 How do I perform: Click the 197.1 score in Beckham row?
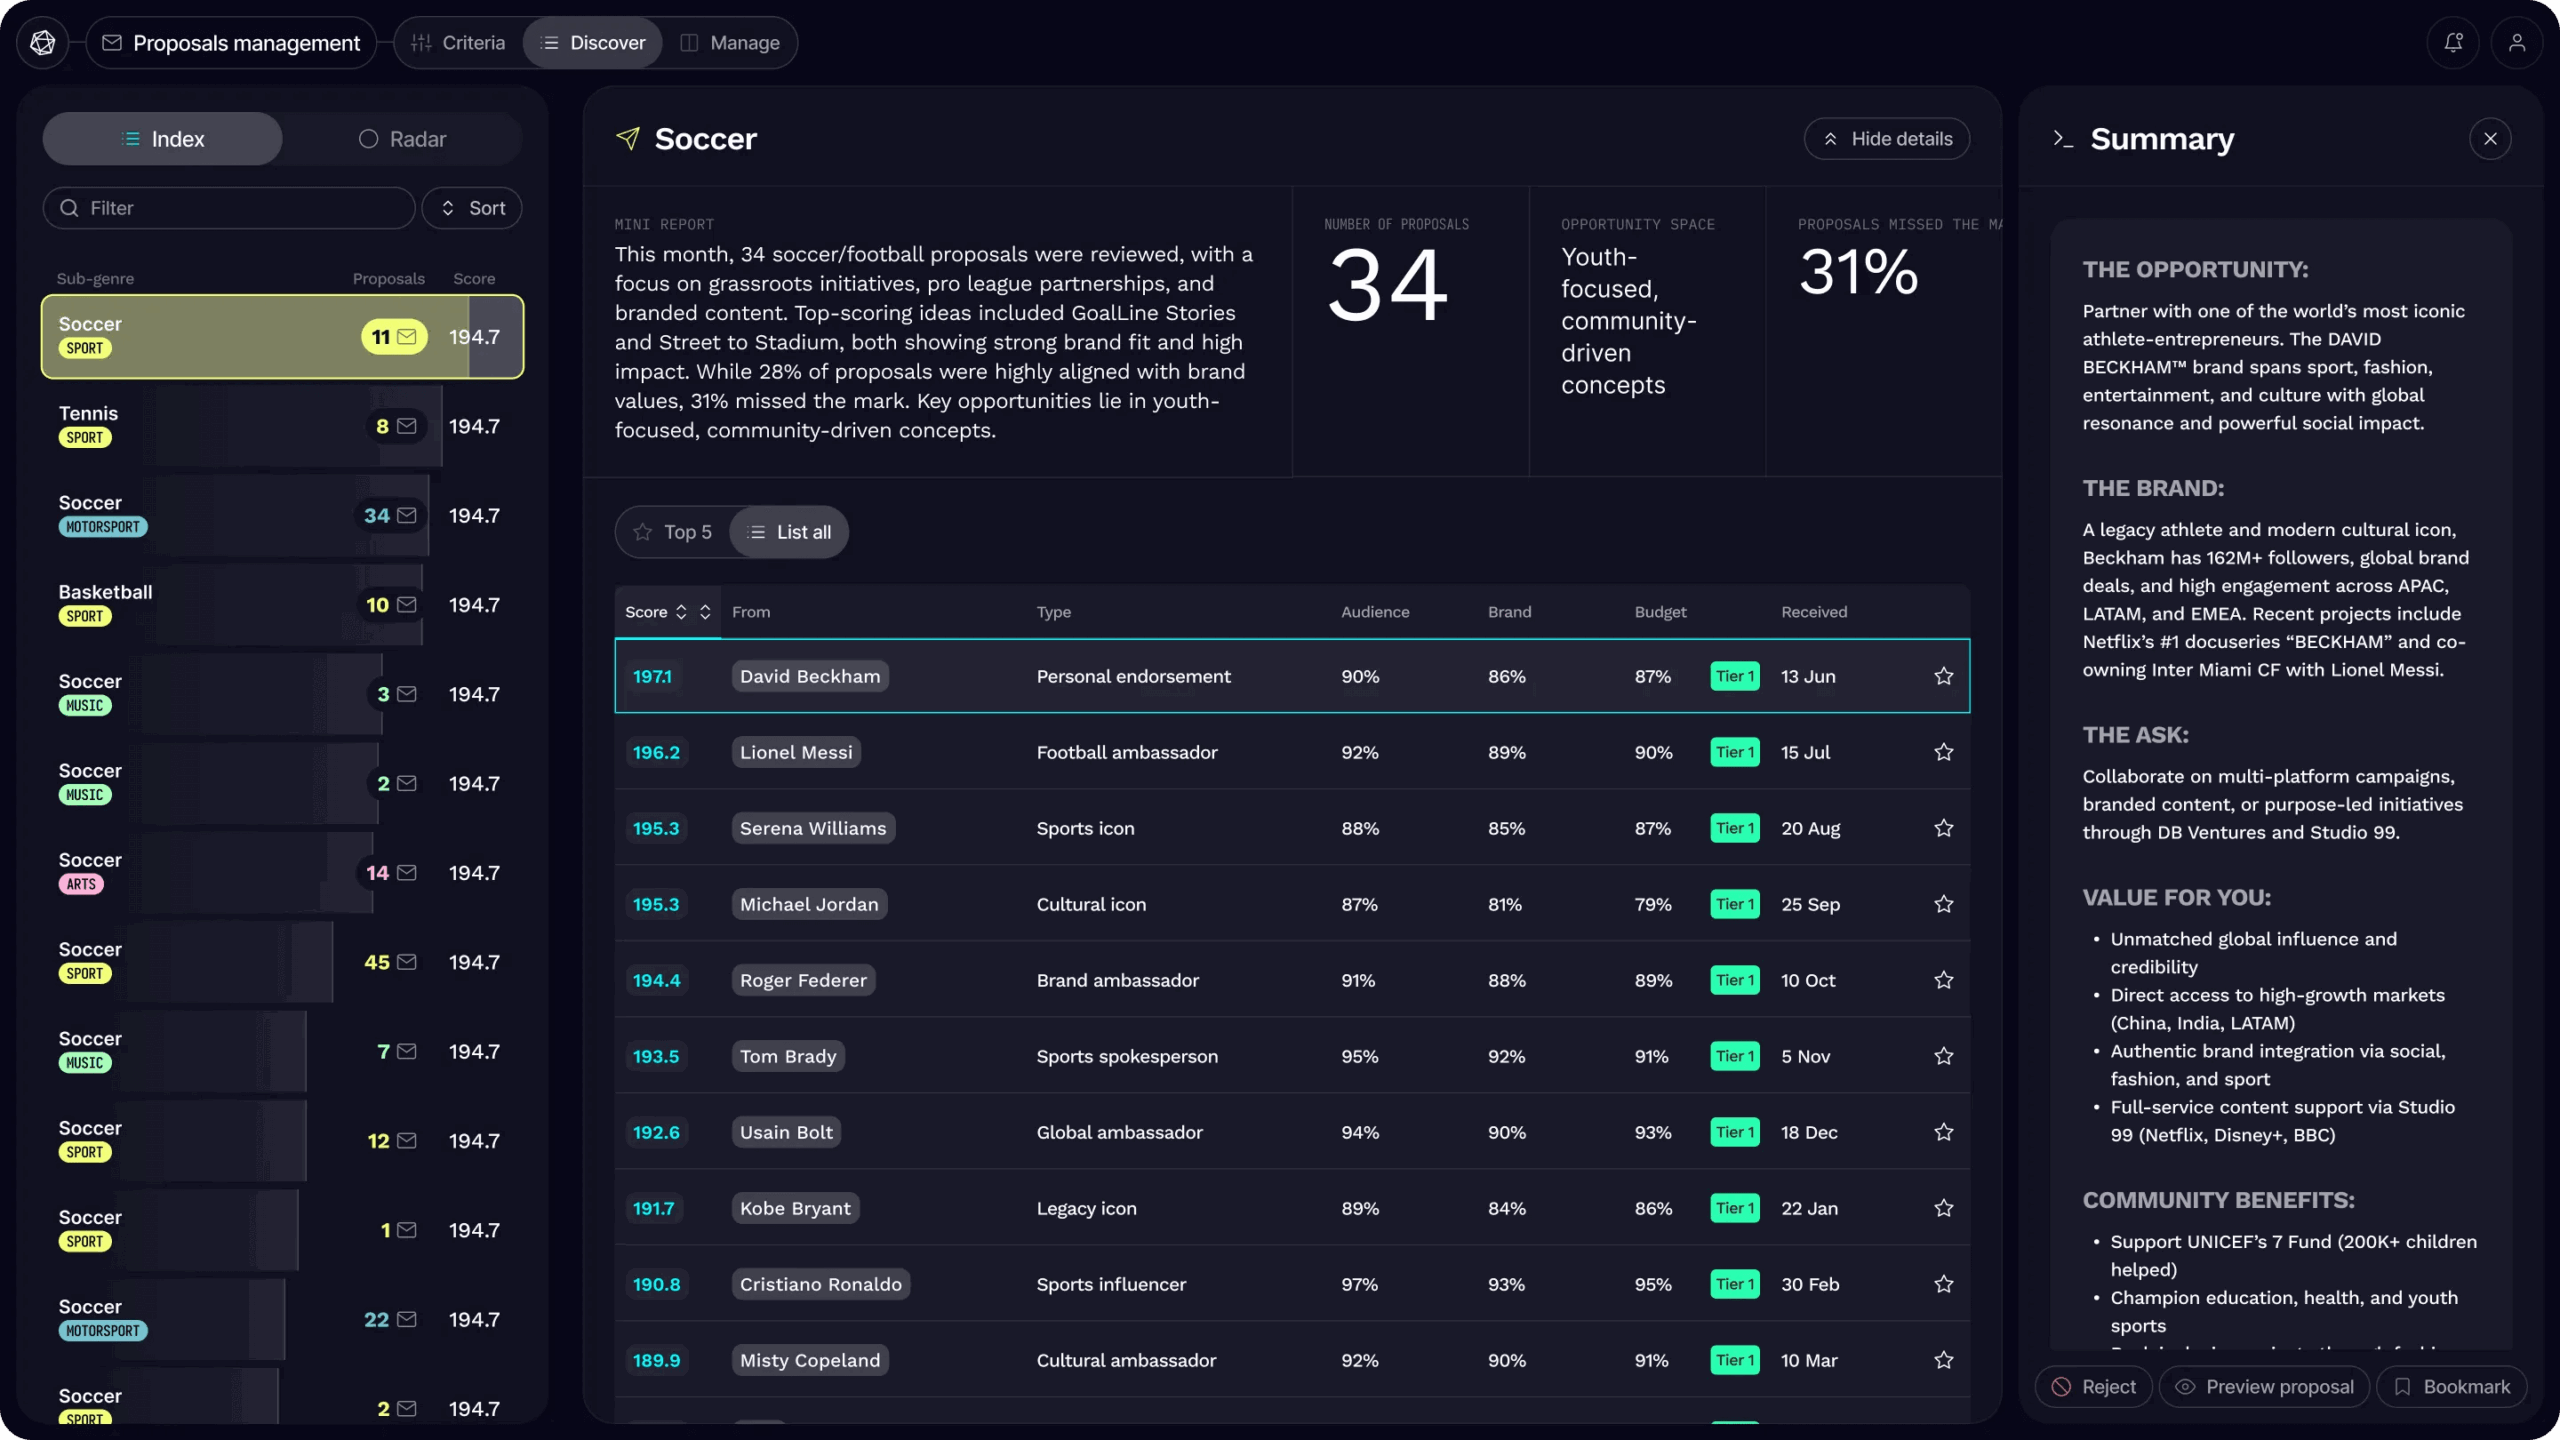[653, 677]
